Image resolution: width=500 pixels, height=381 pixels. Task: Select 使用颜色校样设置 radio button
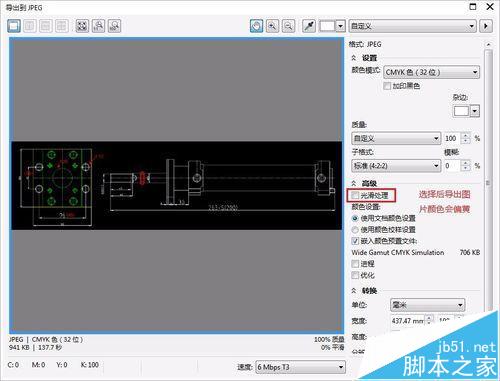pos(355,230)
